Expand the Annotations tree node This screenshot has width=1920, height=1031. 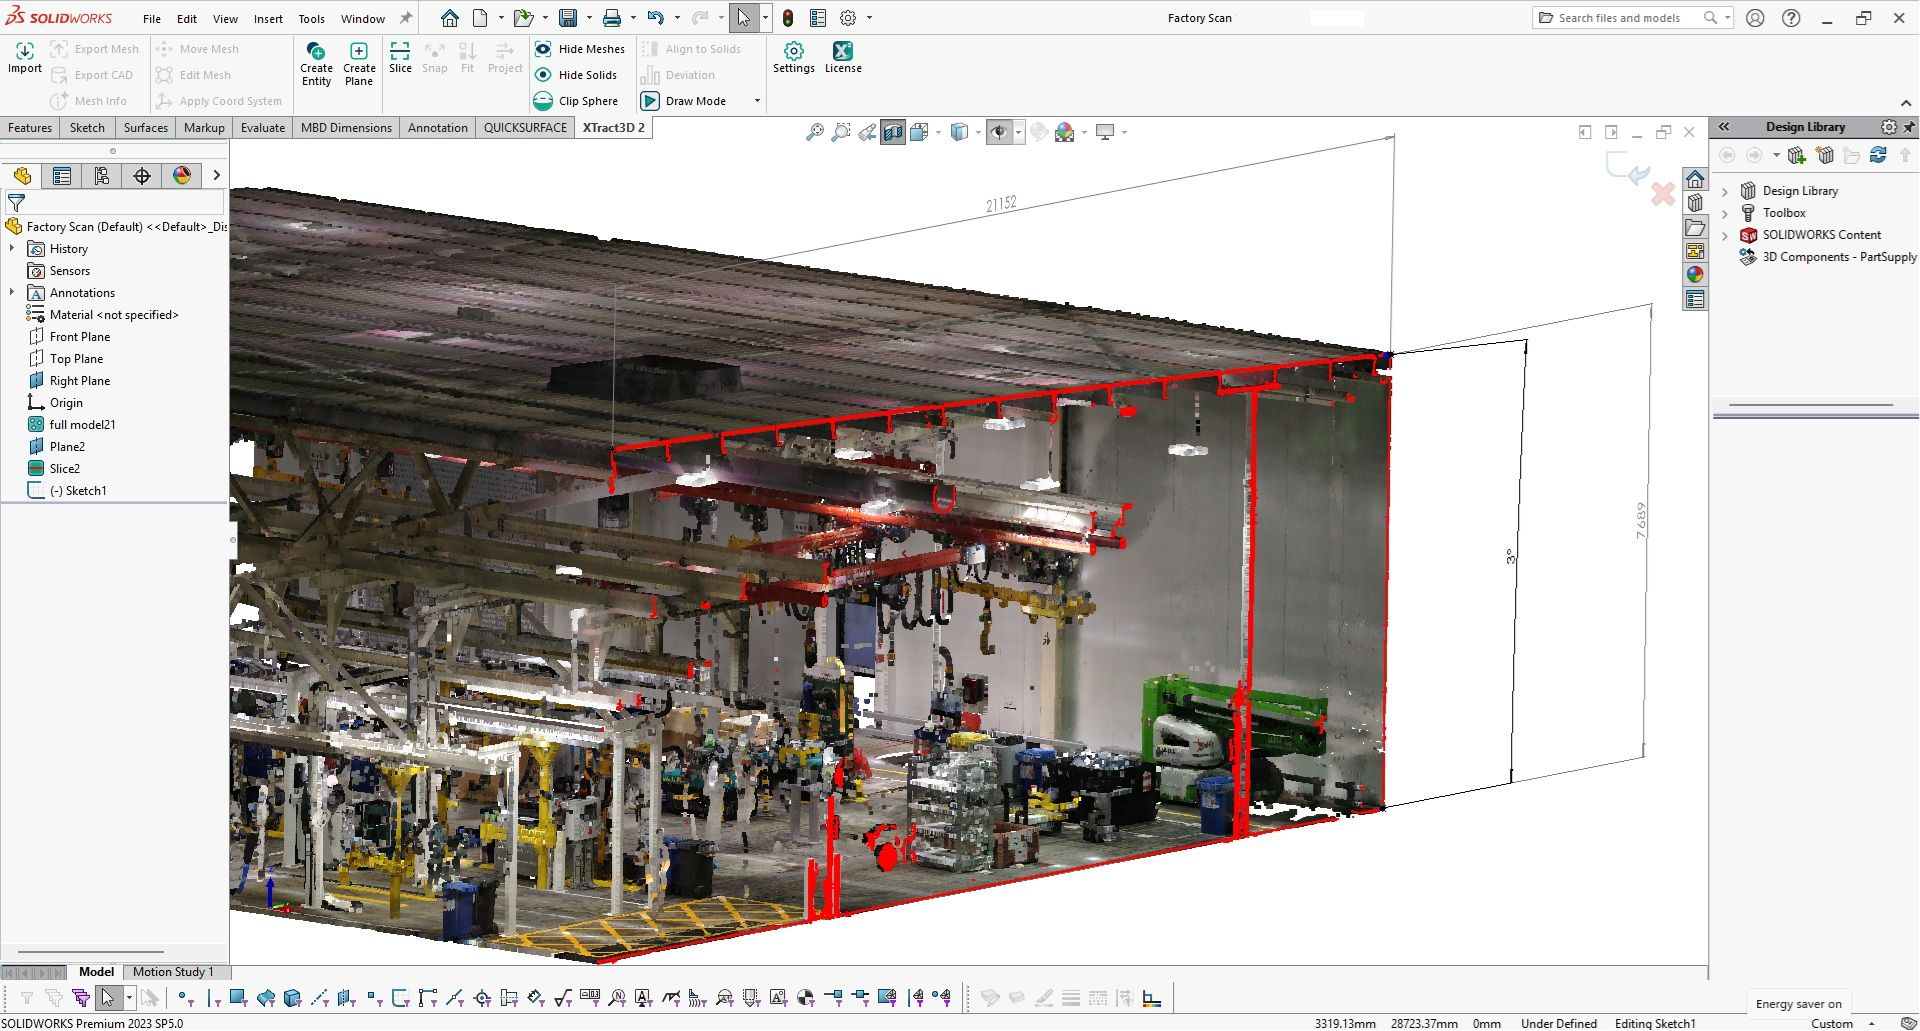pyautogui.click(x=12, y=292)
